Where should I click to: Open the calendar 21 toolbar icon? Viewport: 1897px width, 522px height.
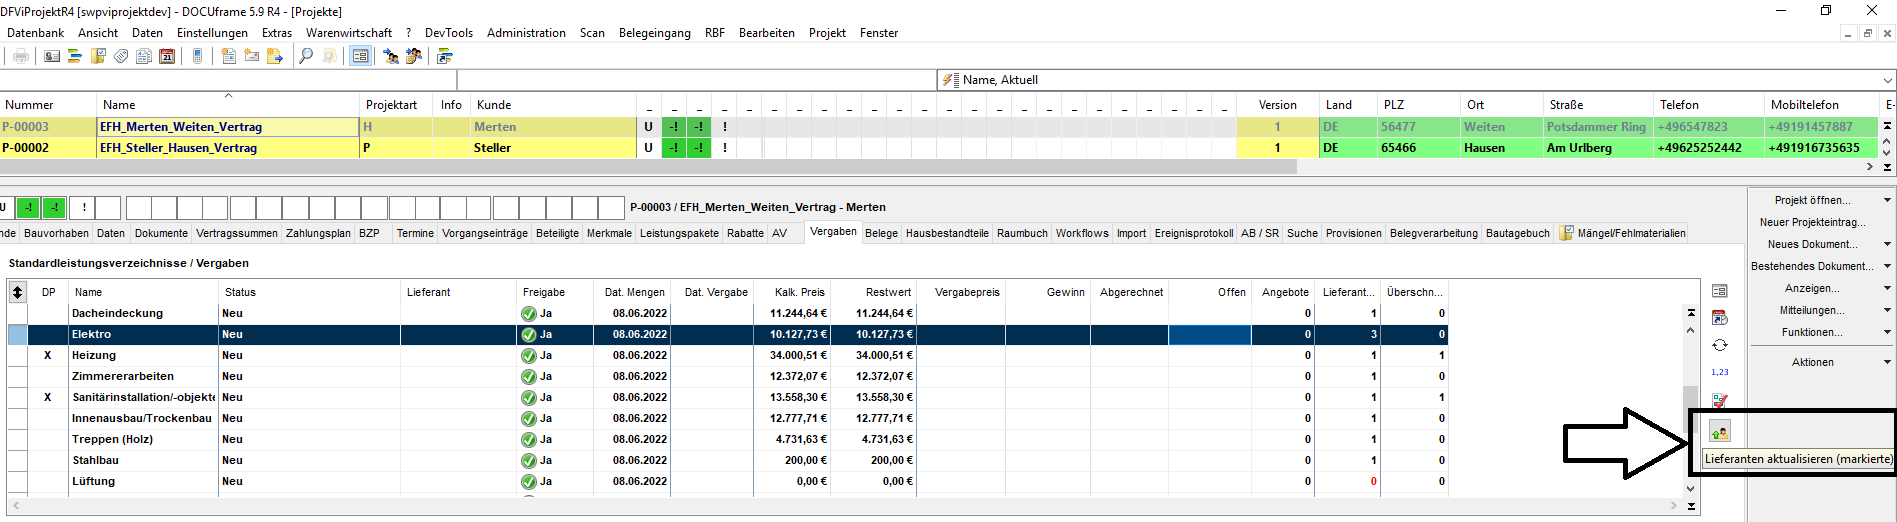(167, 56)
